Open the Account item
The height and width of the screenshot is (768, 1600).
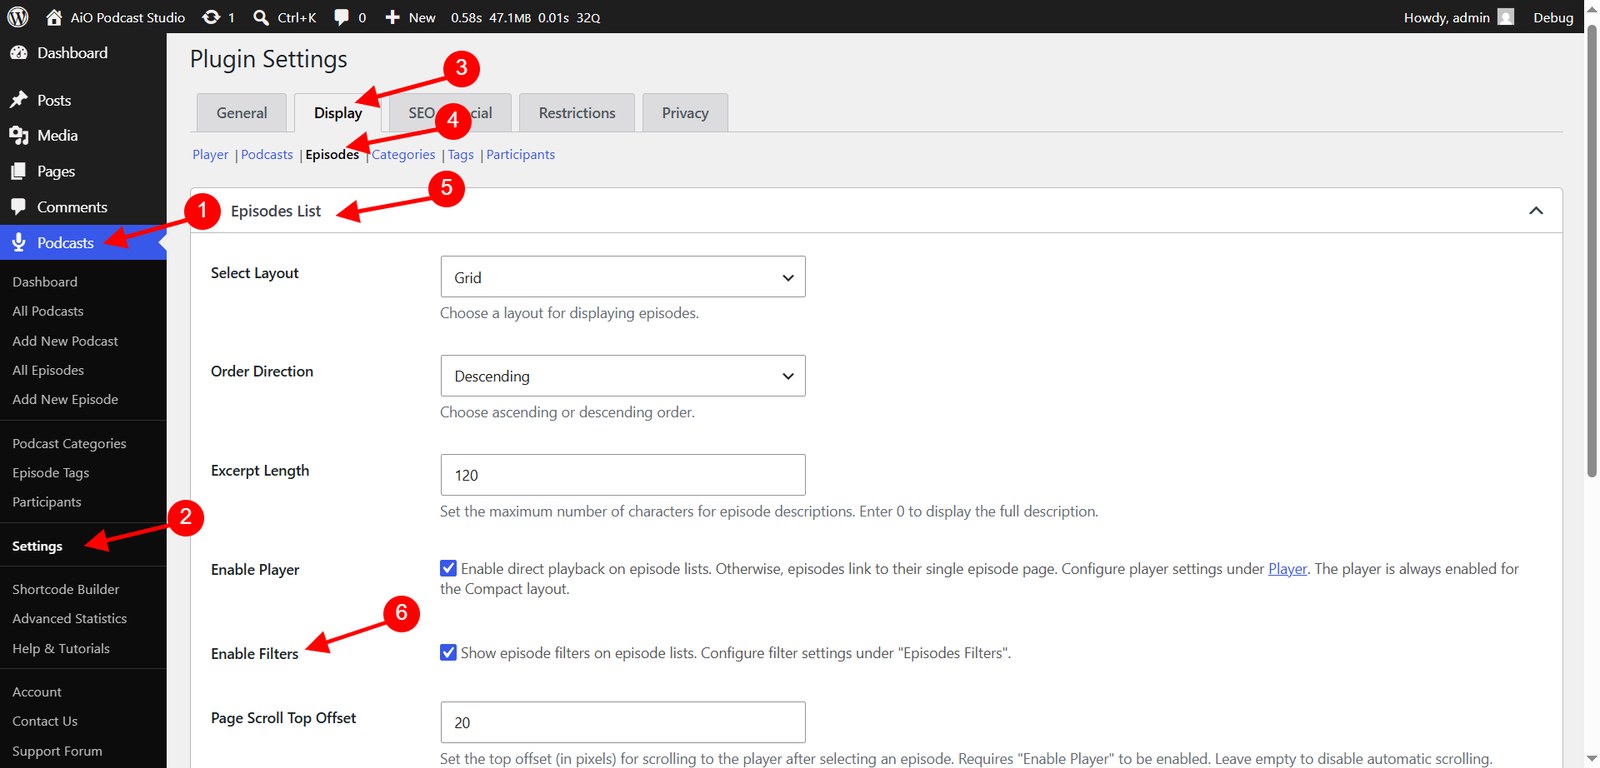click(x=37, y=692)
